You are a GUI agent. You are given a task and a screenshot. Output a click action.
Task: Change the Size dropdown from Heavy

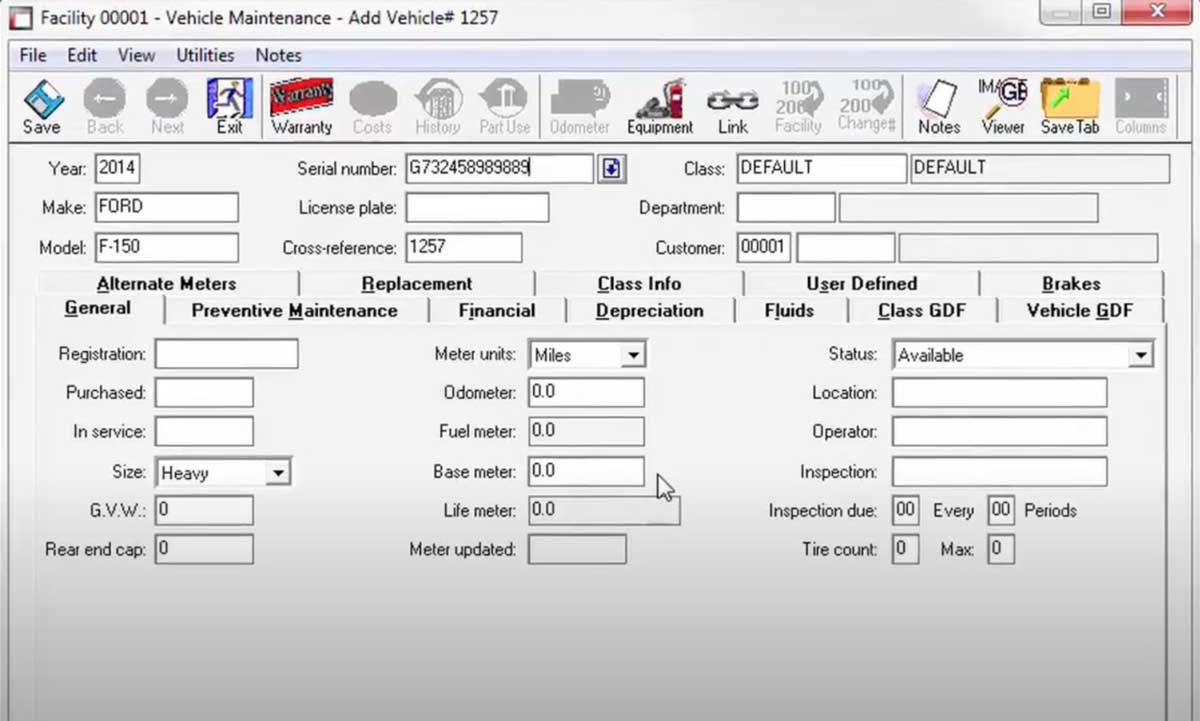[278, 471]
